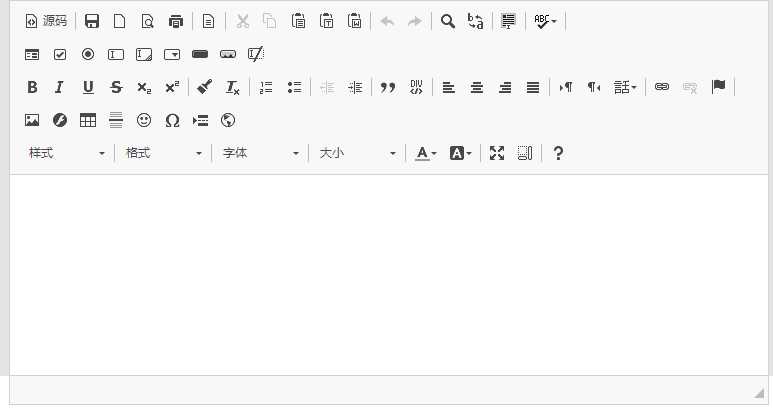
Task: Open the text color picker
Action: (425, 153)
